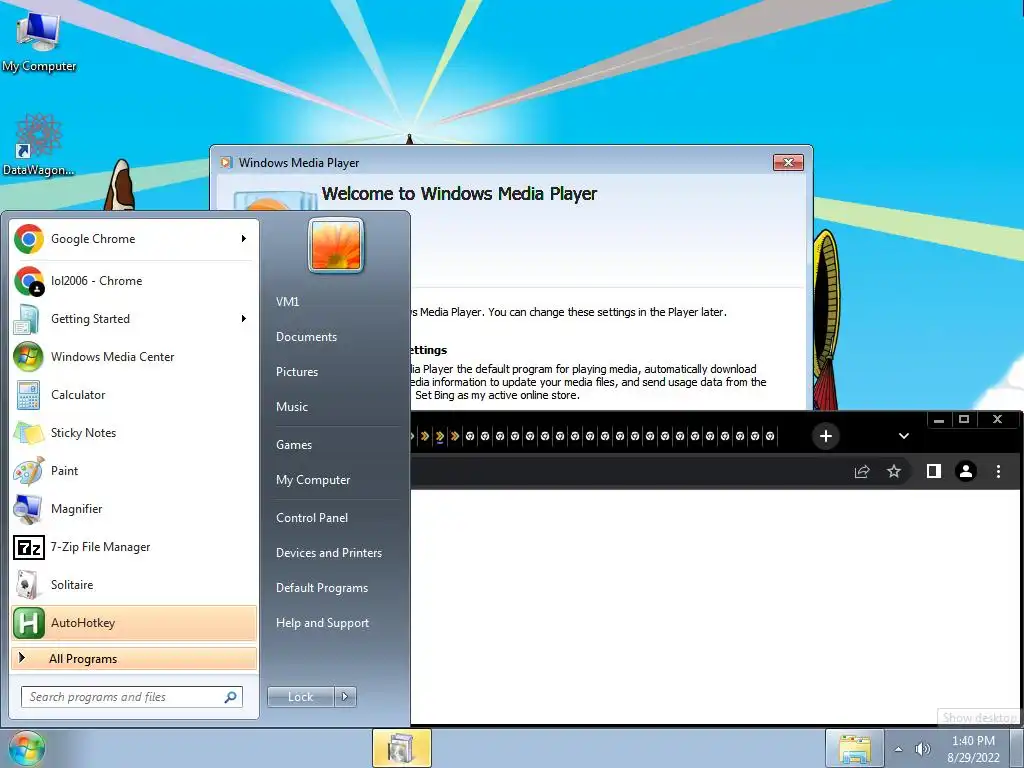Open the Calculator app

[x=134, y=394]
